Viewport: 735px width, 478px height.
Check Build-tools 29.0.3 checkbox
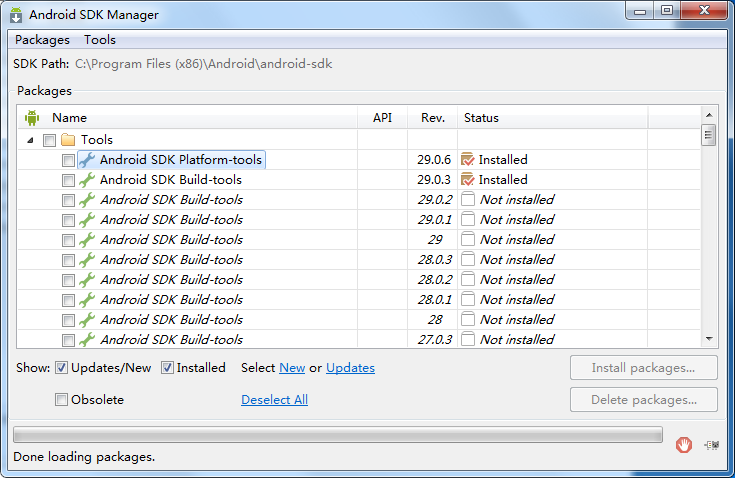[68, 180]
